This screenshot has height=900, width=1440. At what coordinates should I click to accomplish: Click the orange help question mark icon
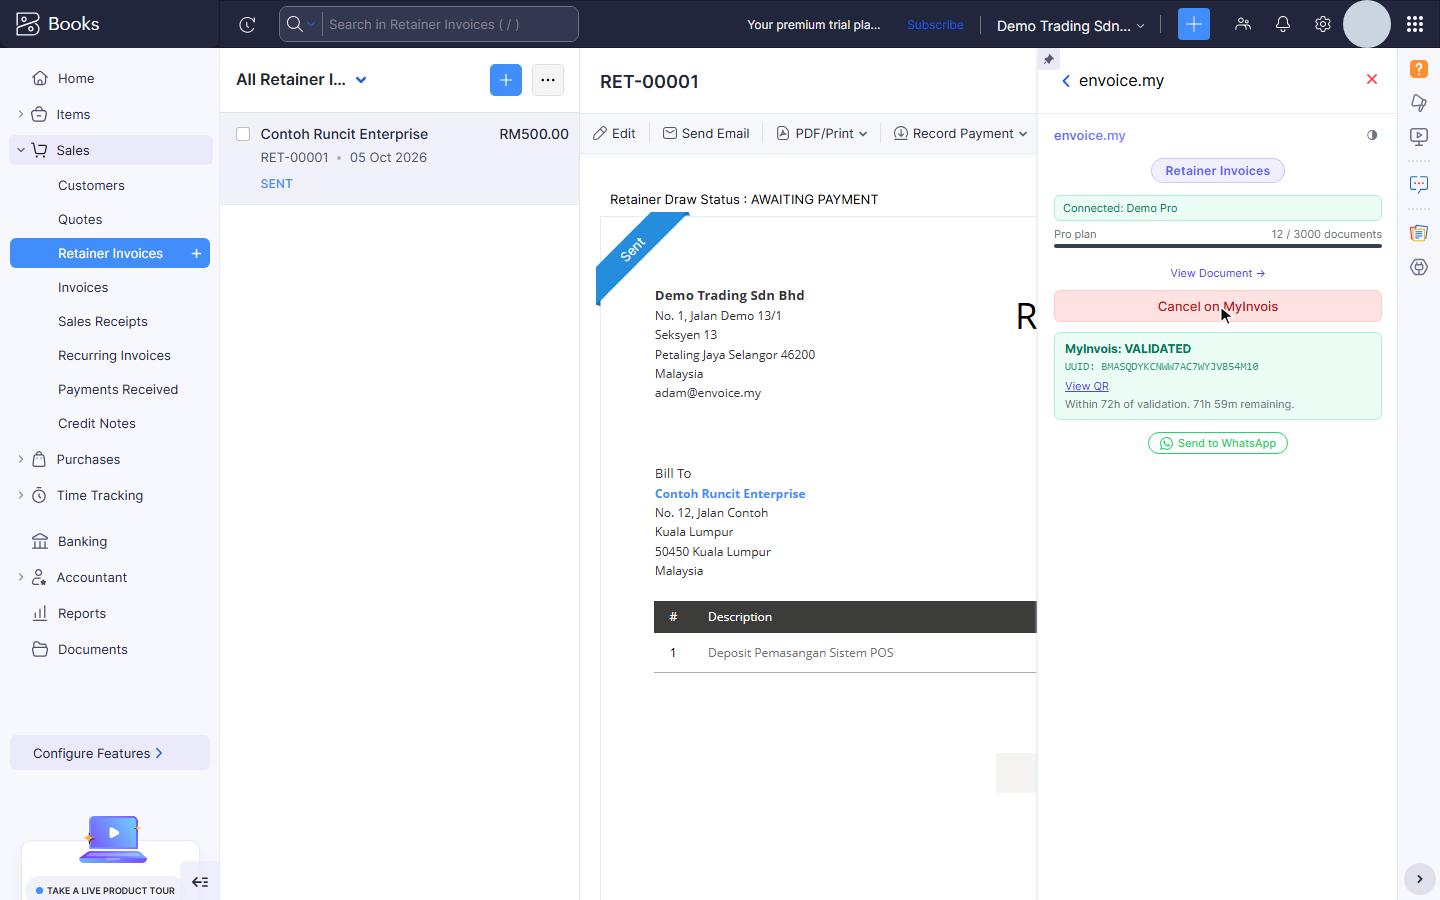(1419, 69)
